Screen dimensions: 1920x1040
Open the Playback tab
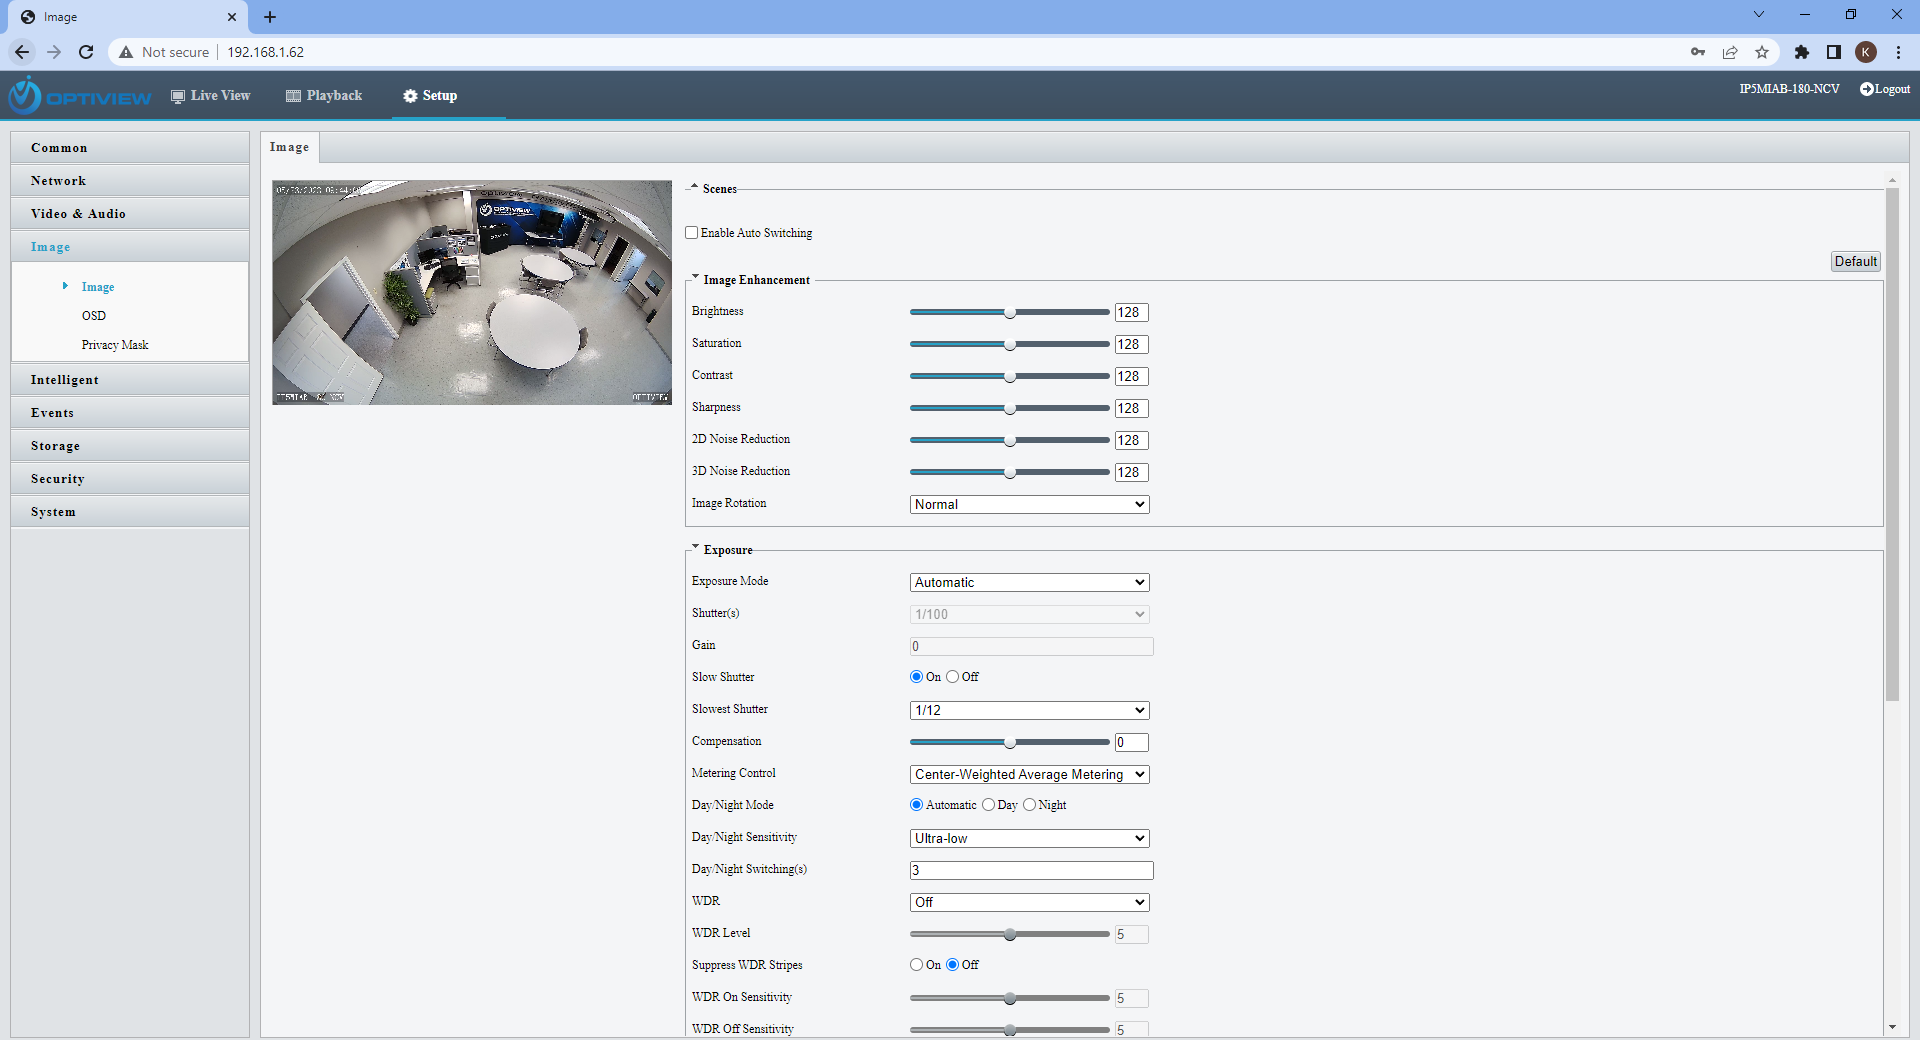tap(324, 96)
